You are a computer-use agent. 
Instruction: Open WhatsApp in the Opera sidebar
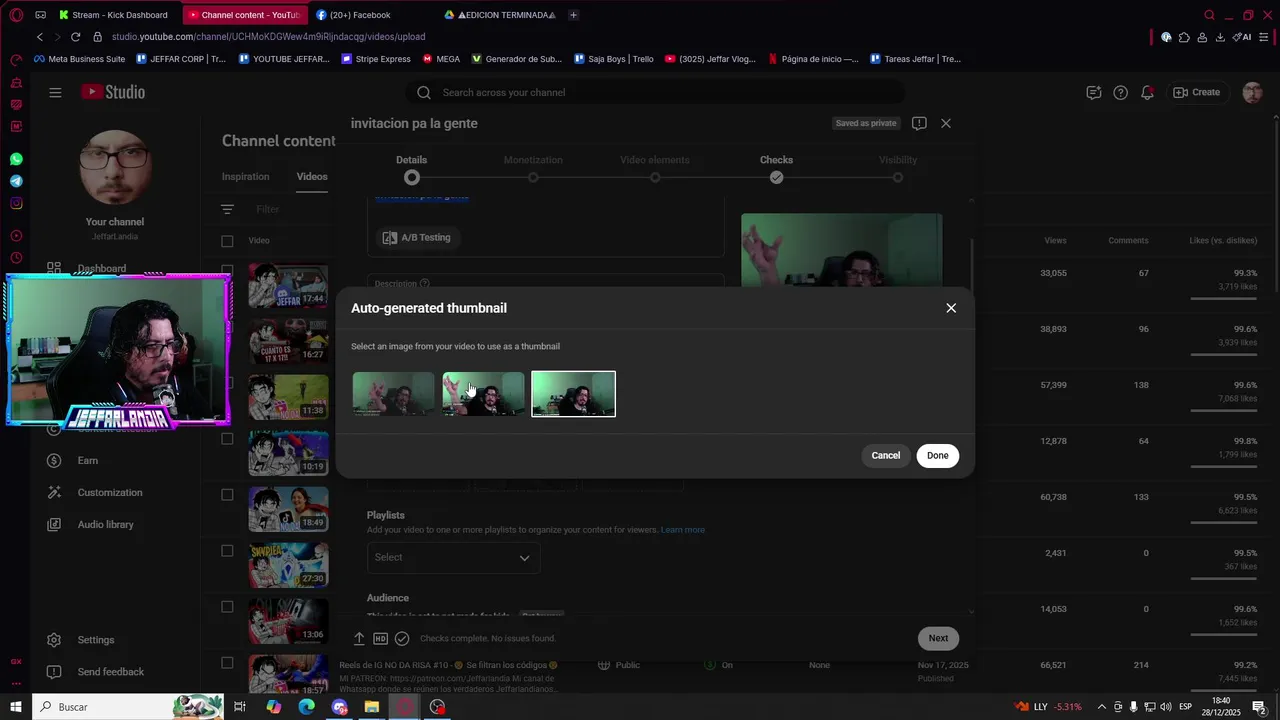click(x=16, y=159)
